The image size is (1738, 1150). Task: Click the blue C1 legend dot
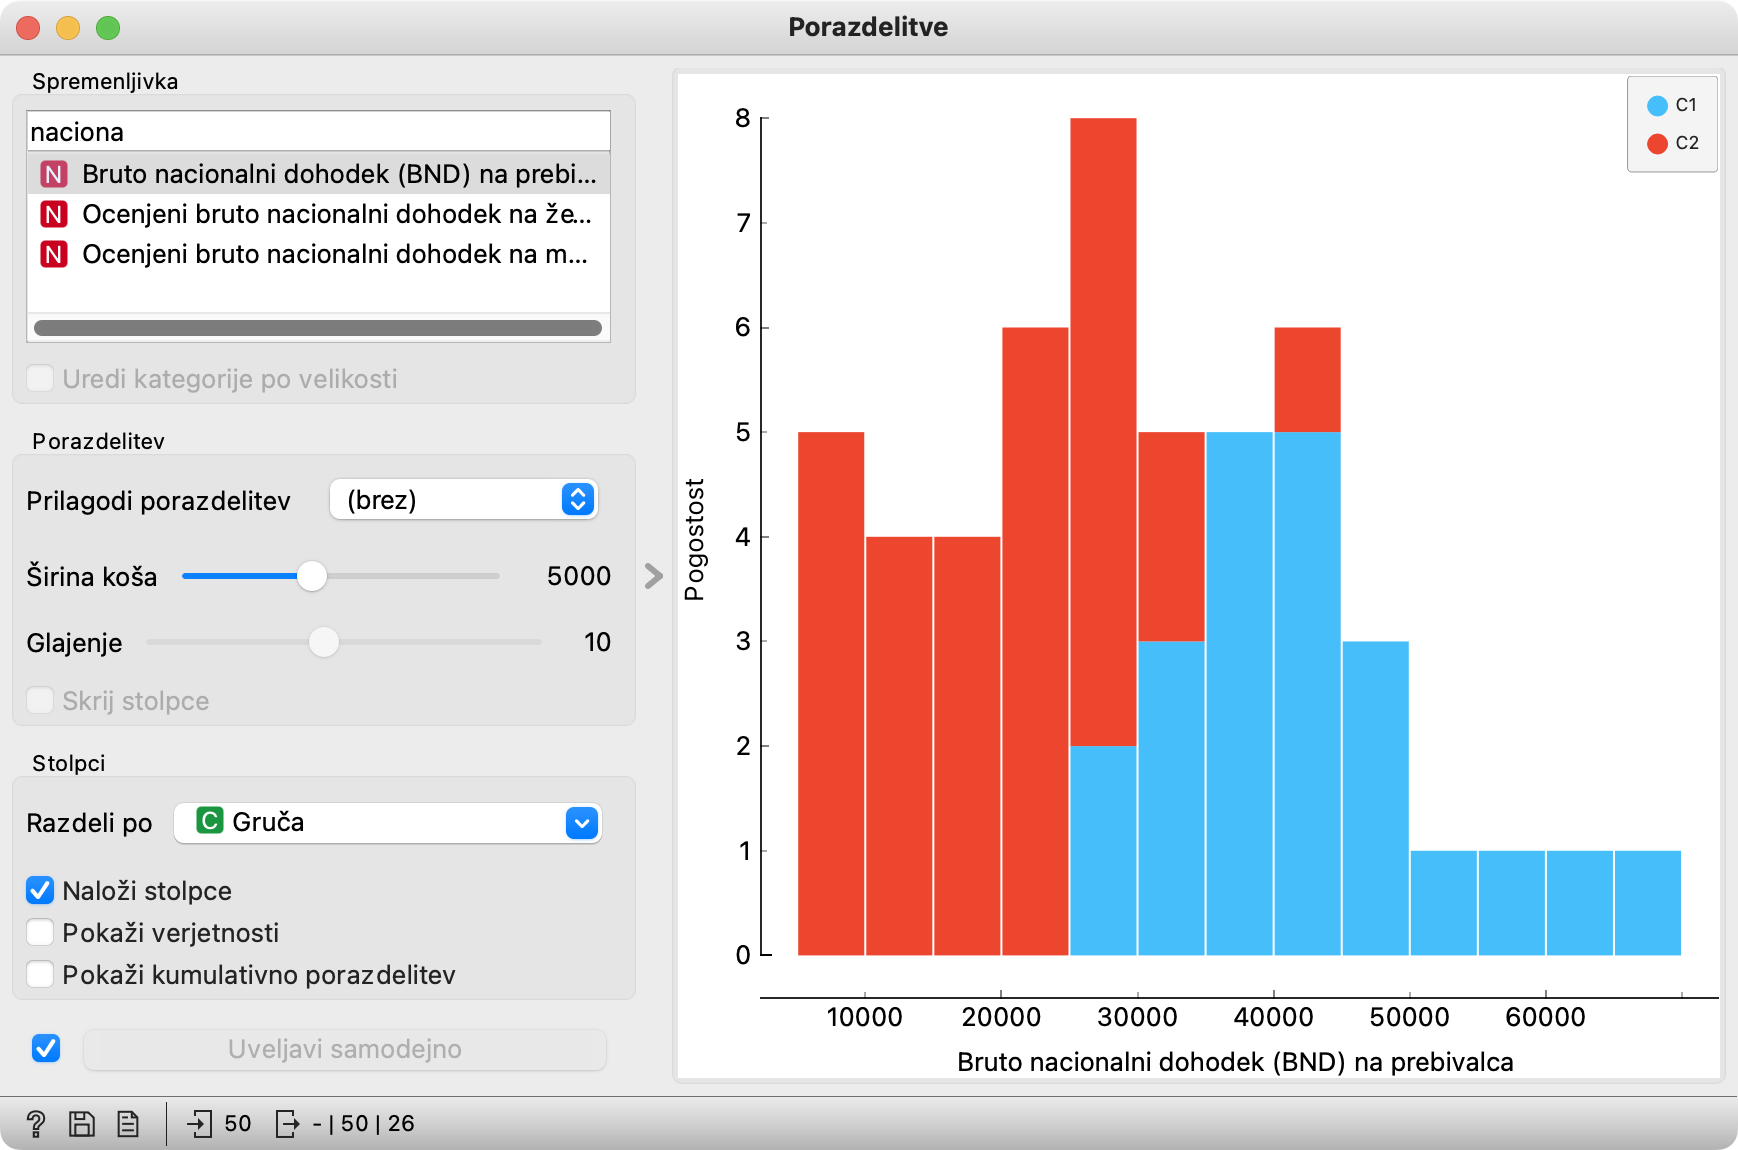(1657, 105)
